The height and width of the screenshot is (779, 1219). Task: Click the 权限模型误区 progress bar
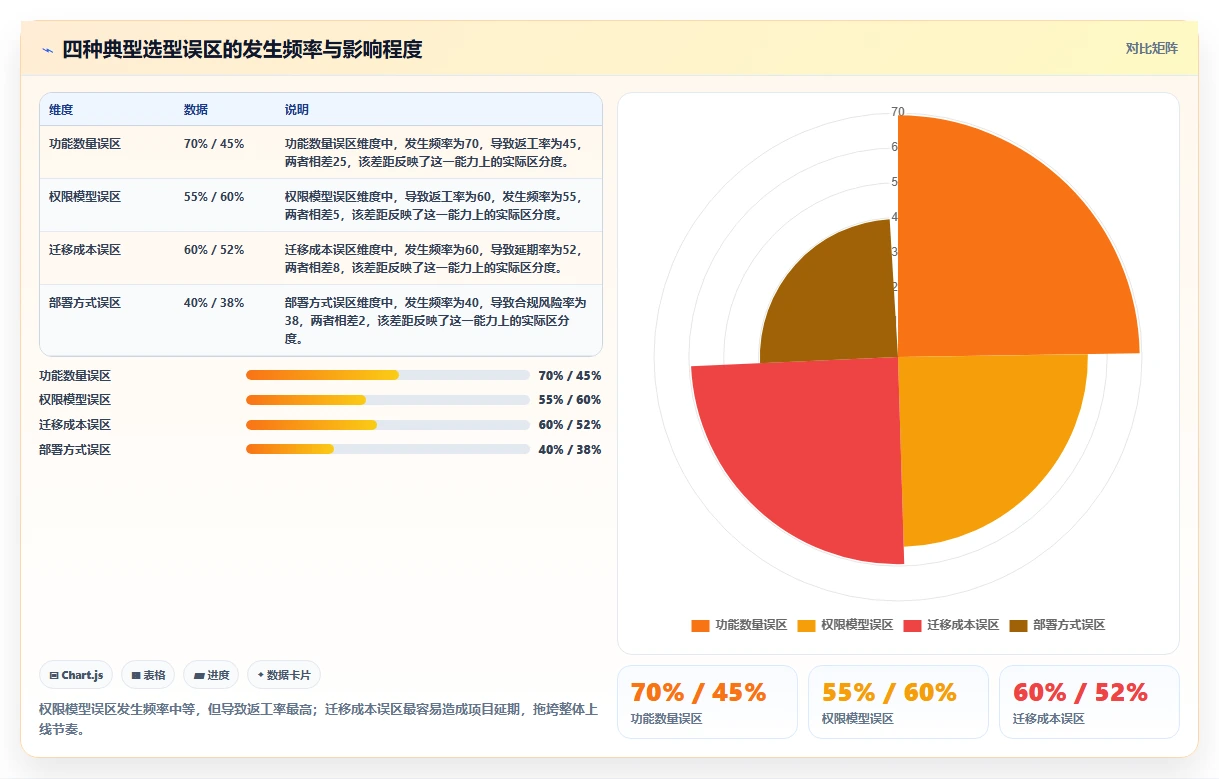(388, 400)
